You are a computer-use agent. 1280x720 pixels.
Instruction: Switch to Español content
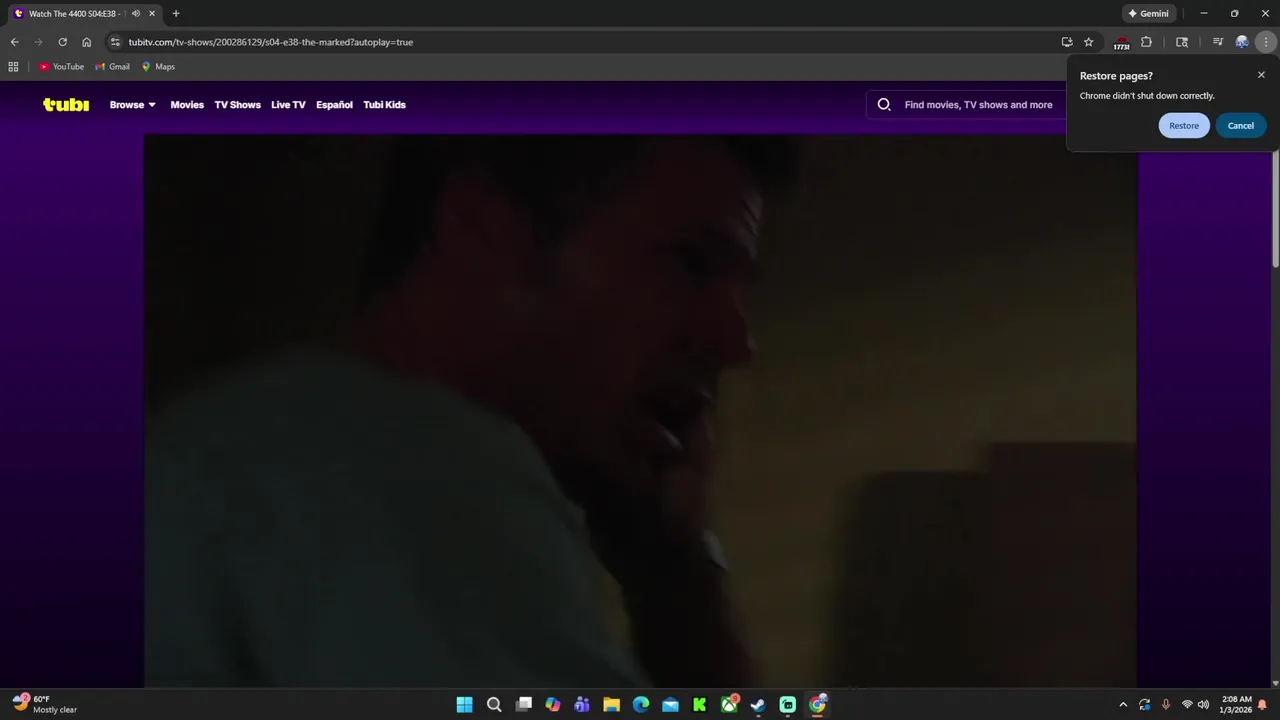click(334, 105)
